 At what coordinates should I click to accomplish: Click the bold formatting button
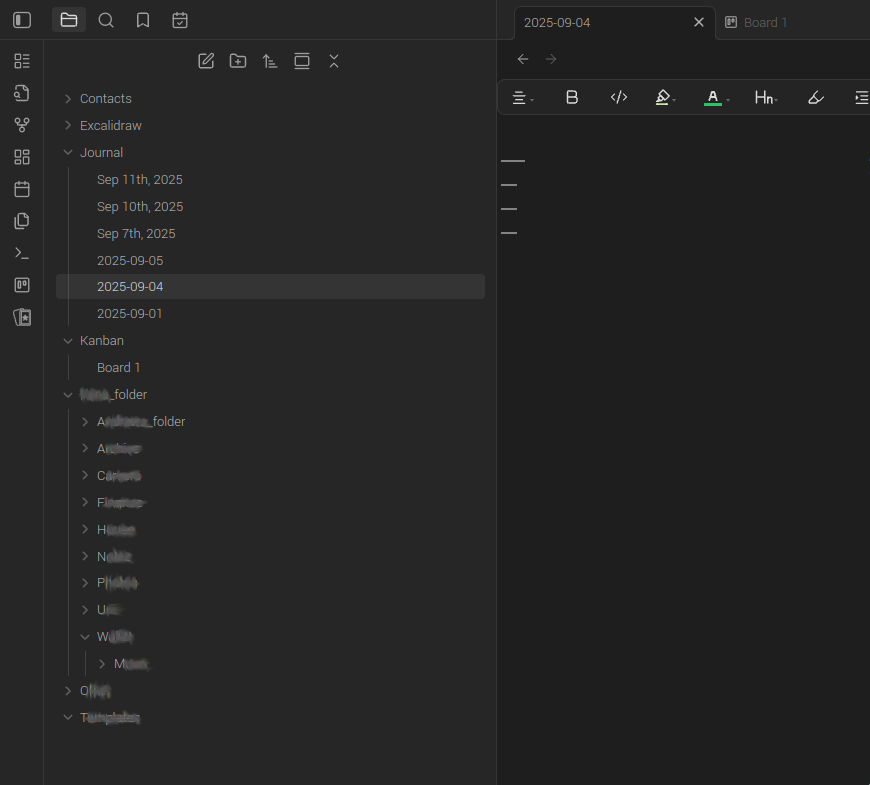[572, 97]
